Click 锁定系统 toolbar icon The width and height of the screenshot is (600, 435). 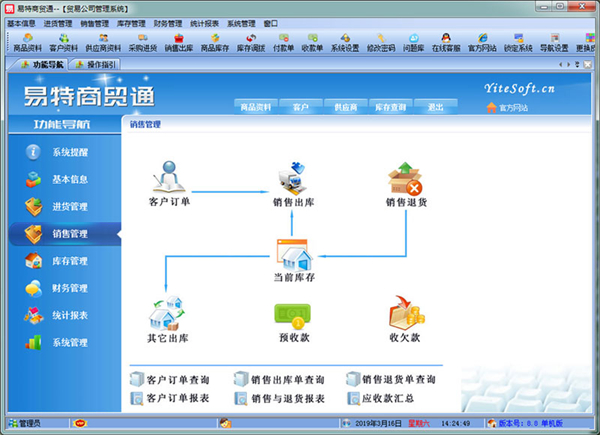tap(518, 42)
